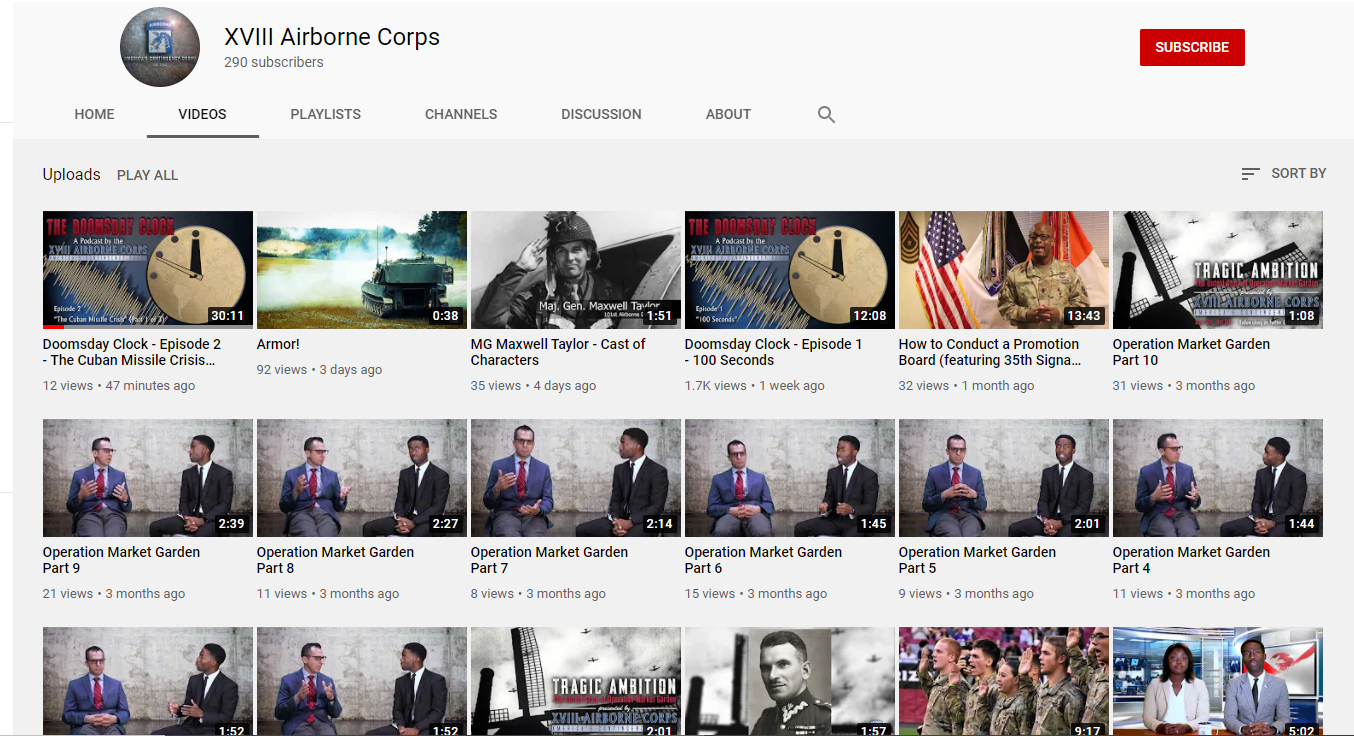Image resolution: width=1354 pixels, height=736 pixels.
Task: Open the soldiers oath 9:17 video thumbnail
Action: [x=1004, y=681]
